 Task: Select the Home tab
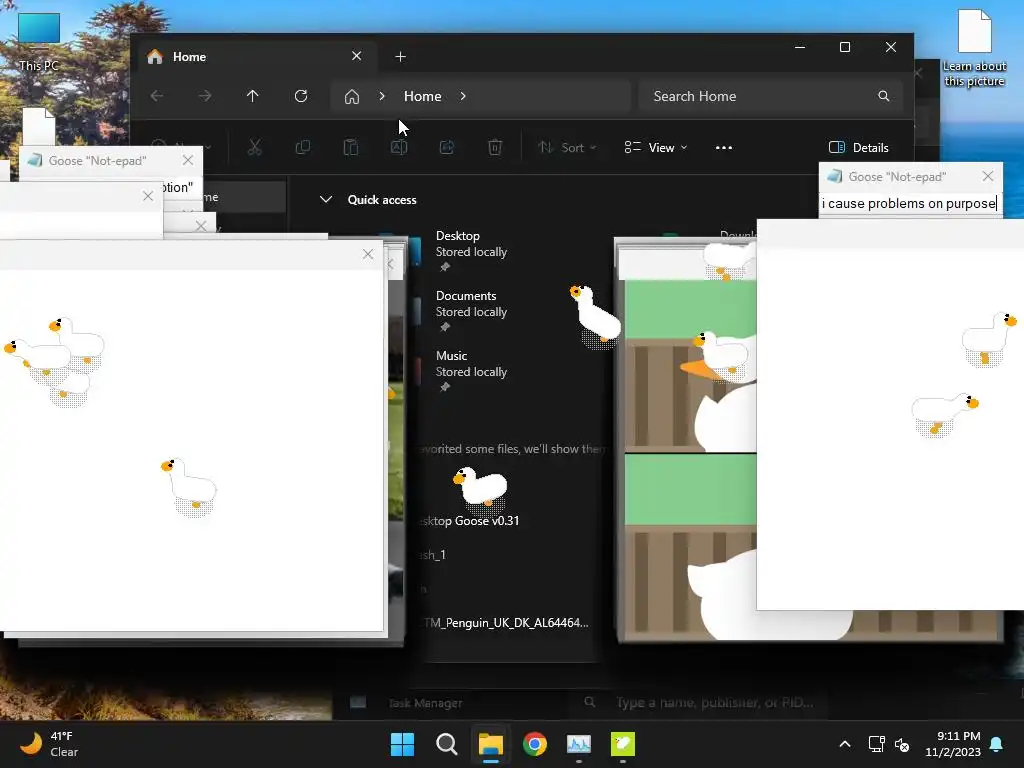click(255, 57)
